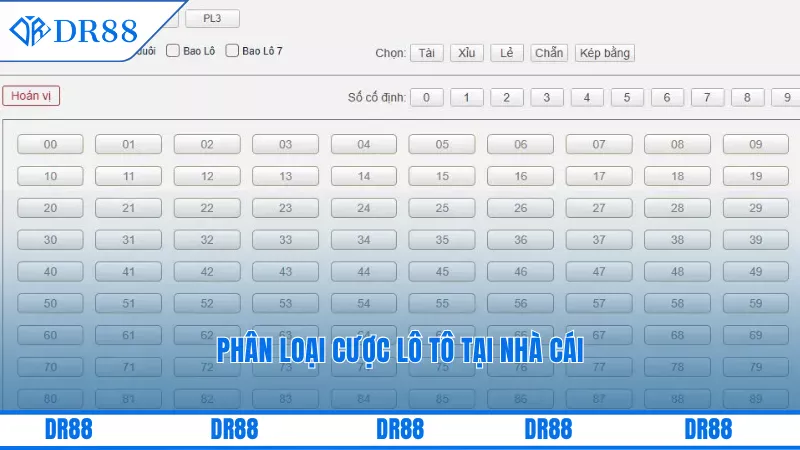Choose number 71 in the grid
The image size is (800, 450).
[x=129, y=367]
